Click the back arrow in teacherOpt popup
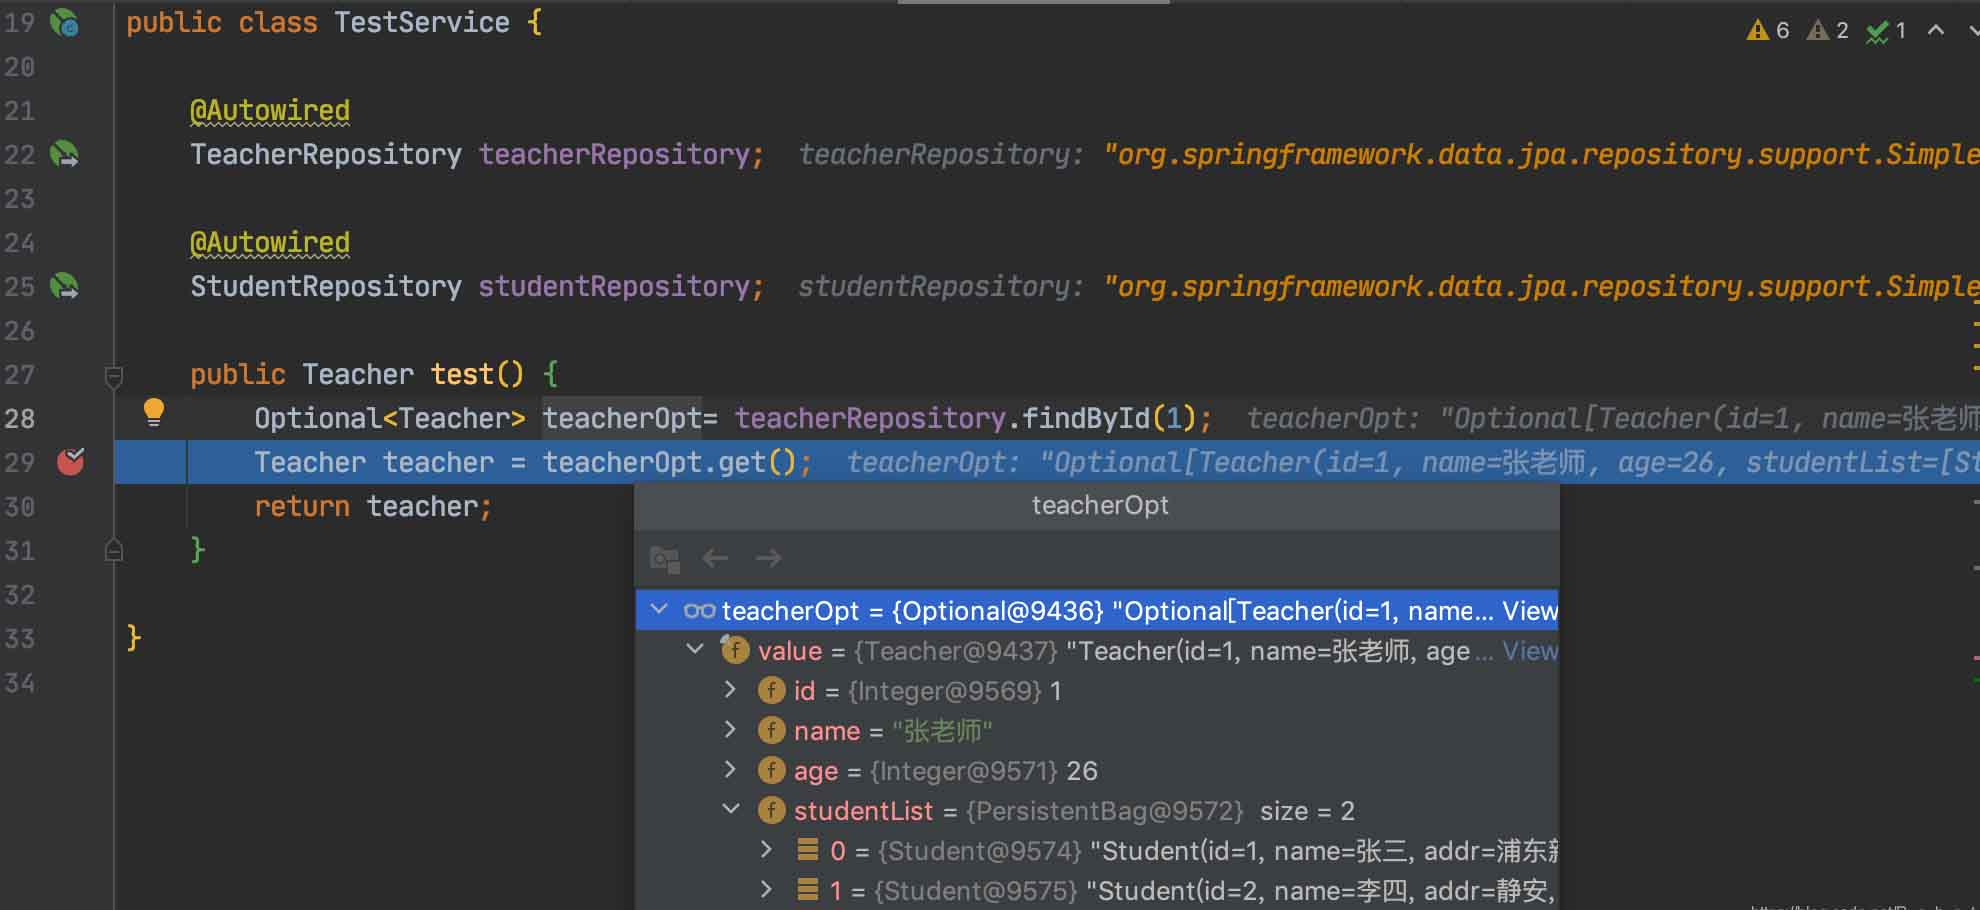The width and height of the screenshot is (1980, 910). pyautogui.click(x=715, y=558)
